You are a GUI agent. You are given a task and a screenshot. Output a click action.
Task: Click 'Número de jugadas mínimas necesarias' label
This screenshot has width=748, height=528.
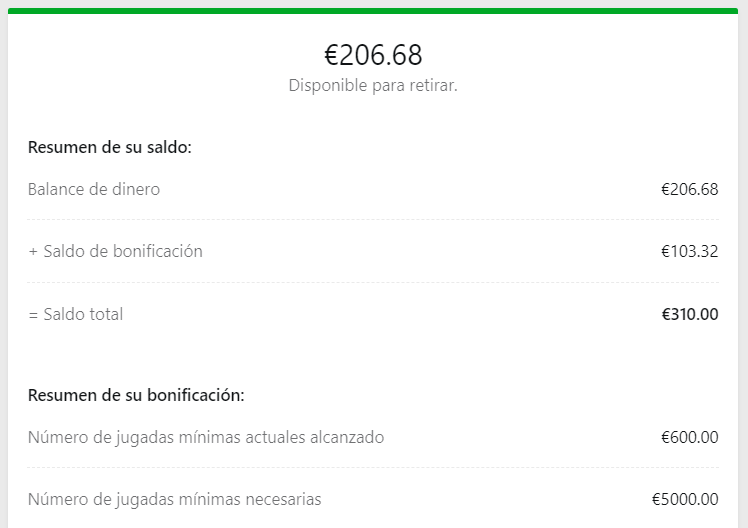(x=175, y=499)
